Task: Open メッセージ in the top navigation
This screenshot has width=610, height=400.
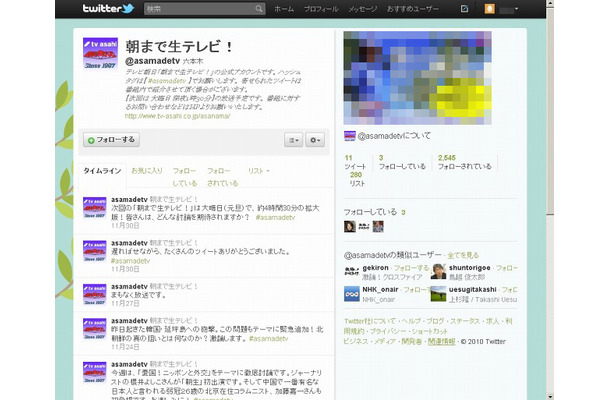Action: pos(362,9)
